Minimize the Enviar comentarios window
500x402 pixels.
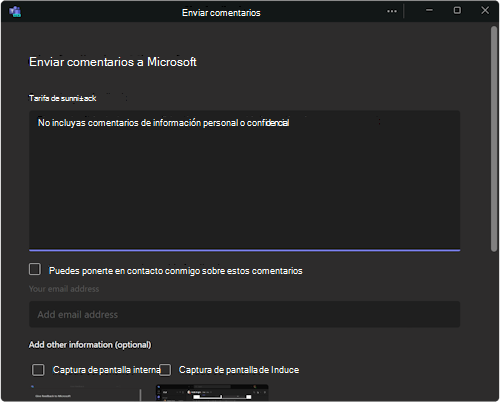pyautogui.click(x=429, y=10)
